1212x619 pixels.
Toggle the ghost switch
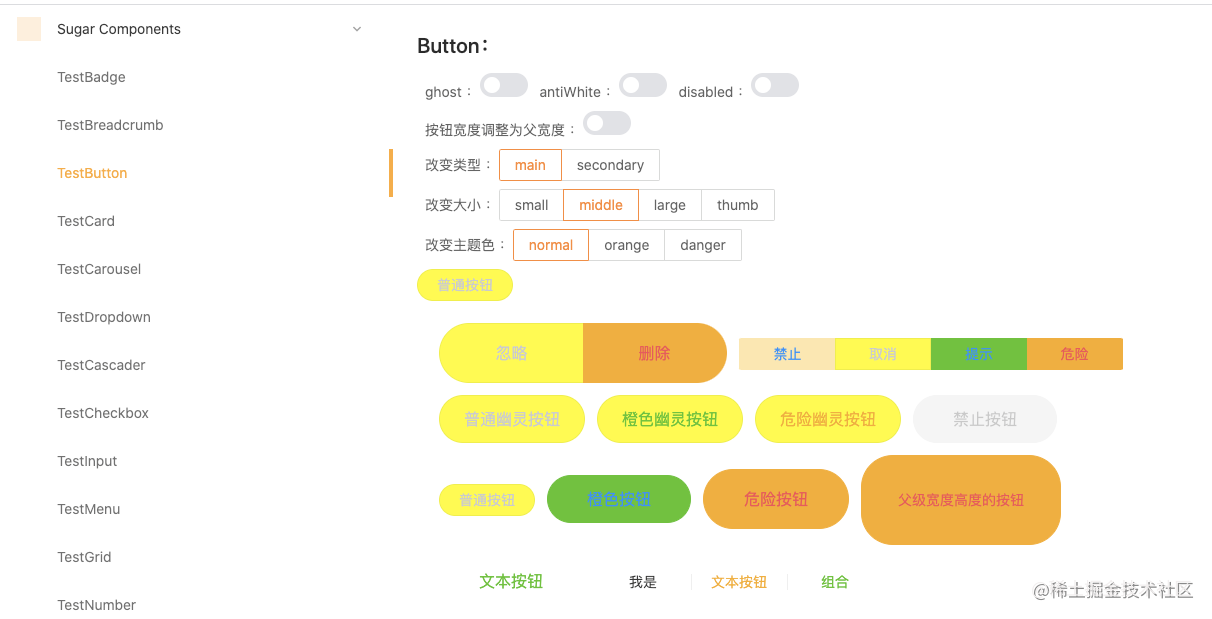click(x=504, y=85)
